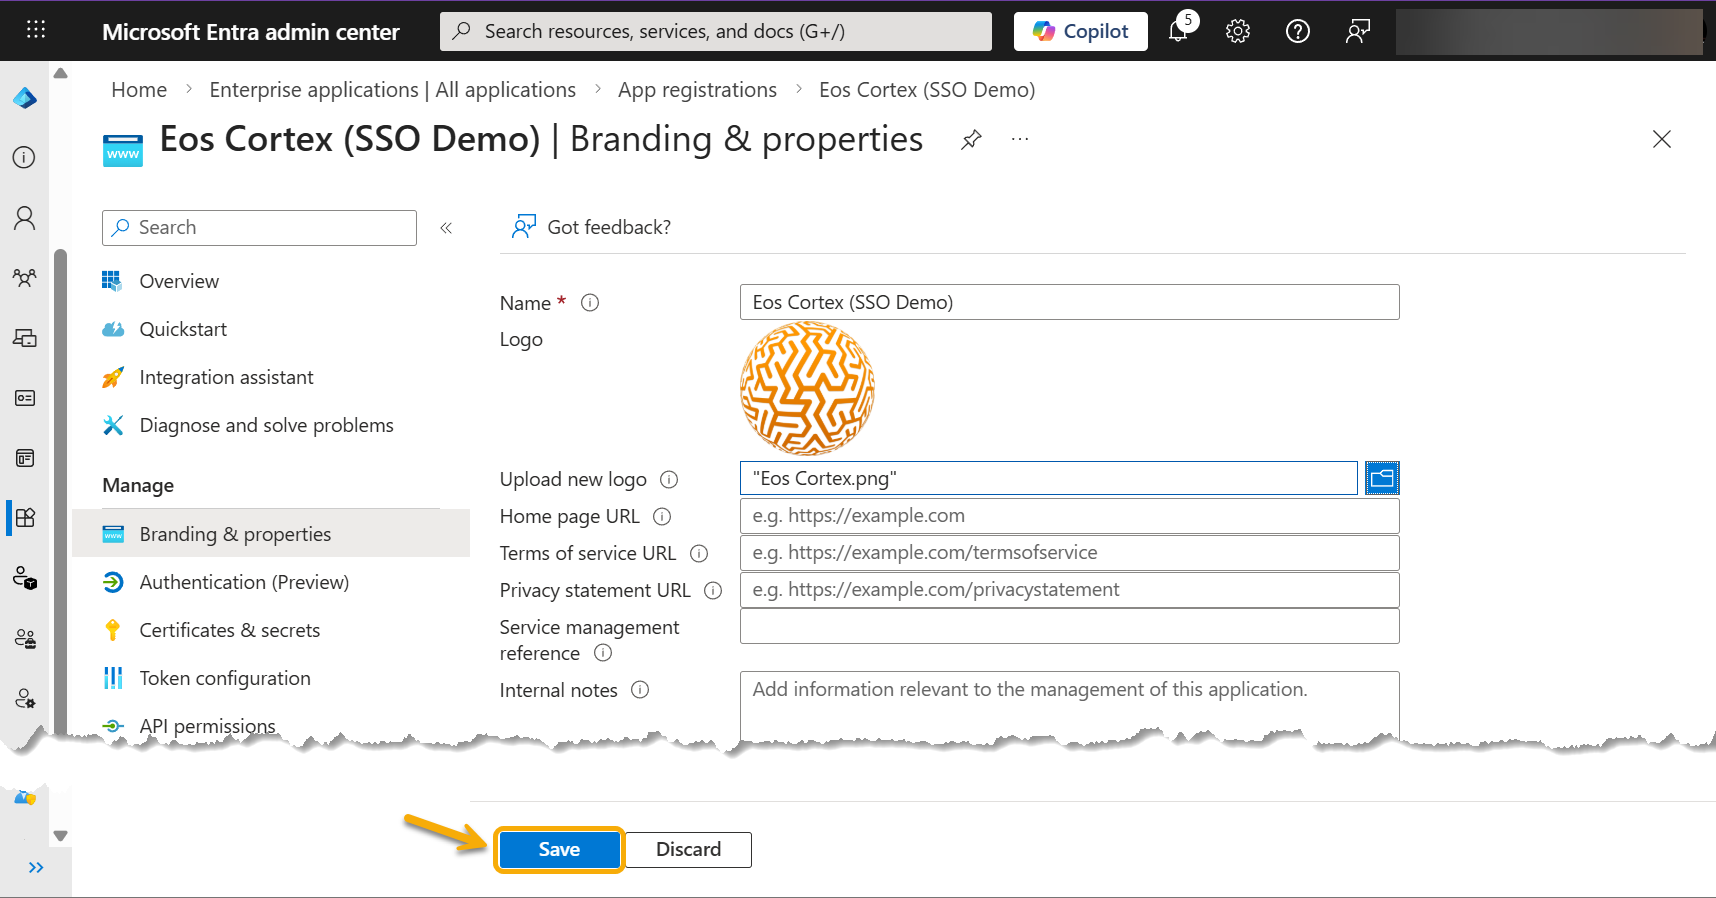This screenshot has height=898, width=1716.
Task: Expand the left rail with double chevron
Action: [x=36, y=867]
